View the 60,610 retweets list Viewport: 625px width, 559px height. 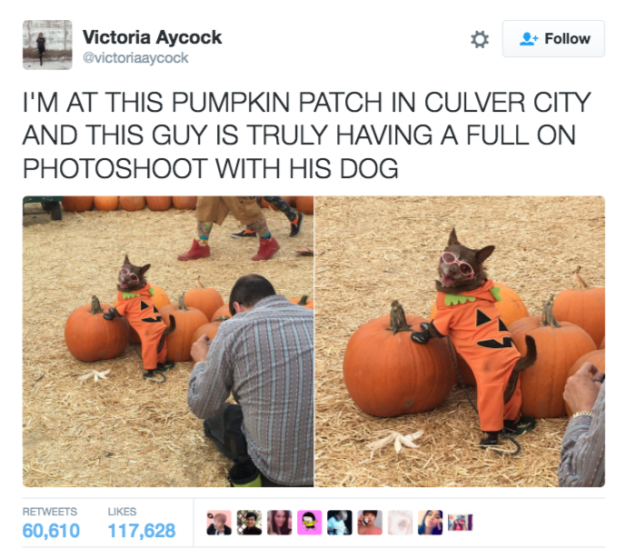51,523
